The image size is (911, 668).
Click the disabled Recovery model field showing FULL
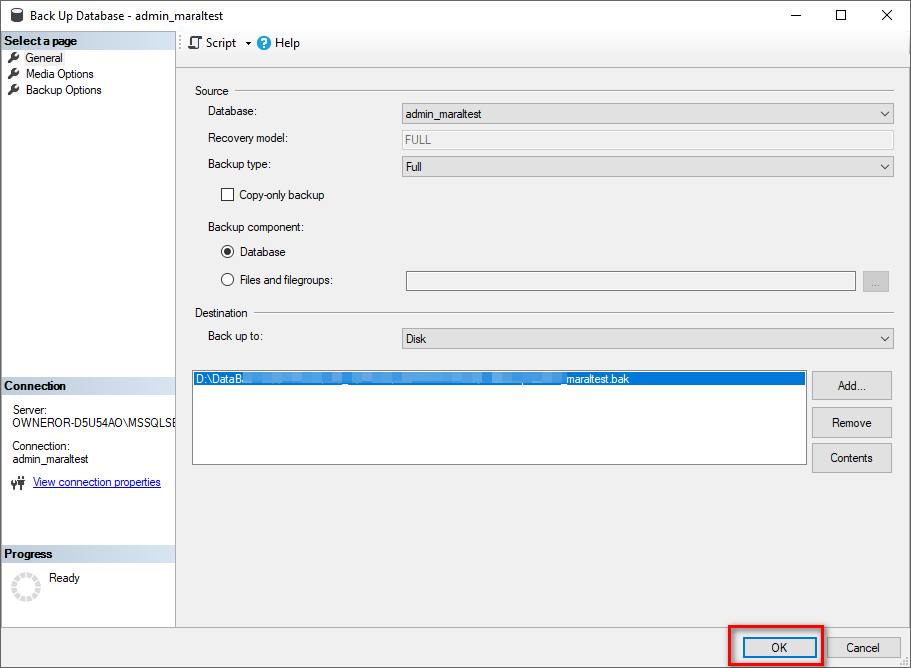[x=648, y=140]
